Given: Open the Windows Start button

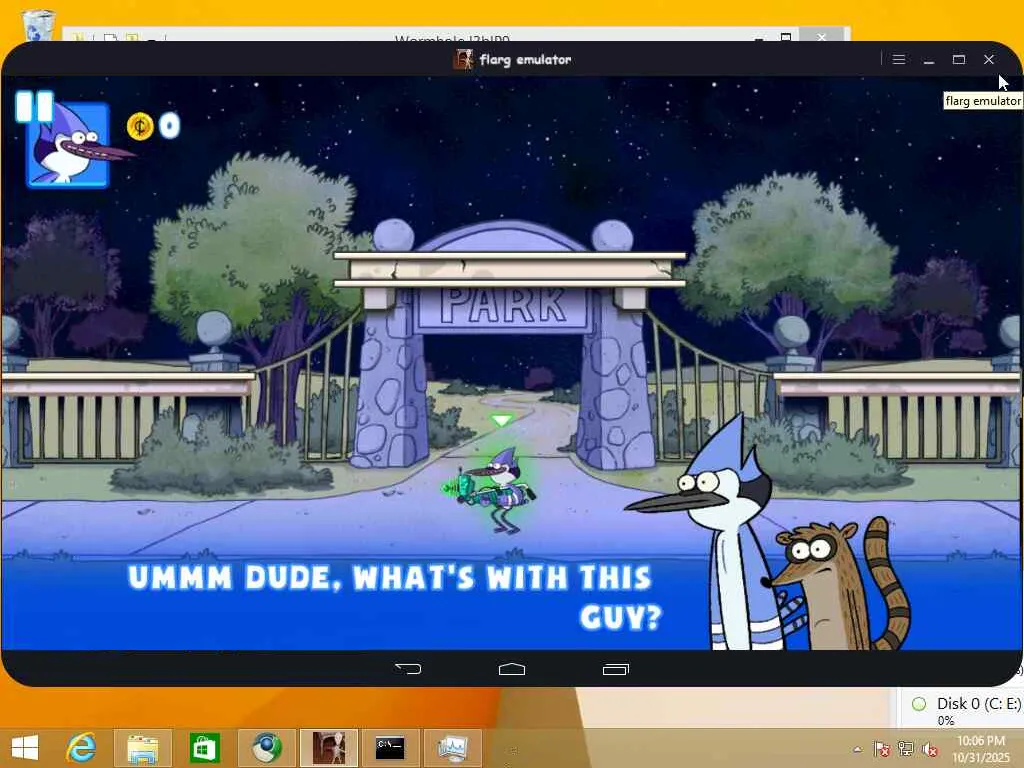Looking at the screenshot, I should [x=25, y=748].
